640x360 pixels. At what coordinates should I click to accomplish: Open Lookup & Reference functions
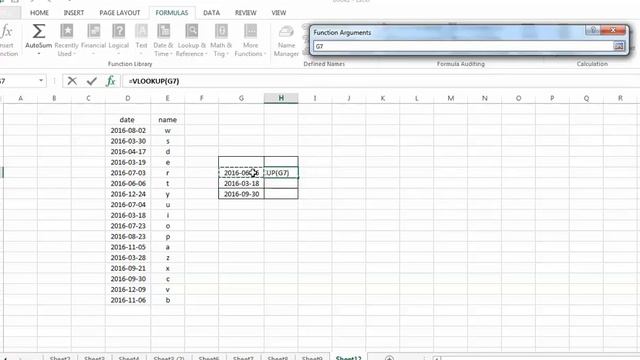click(191, 40)
